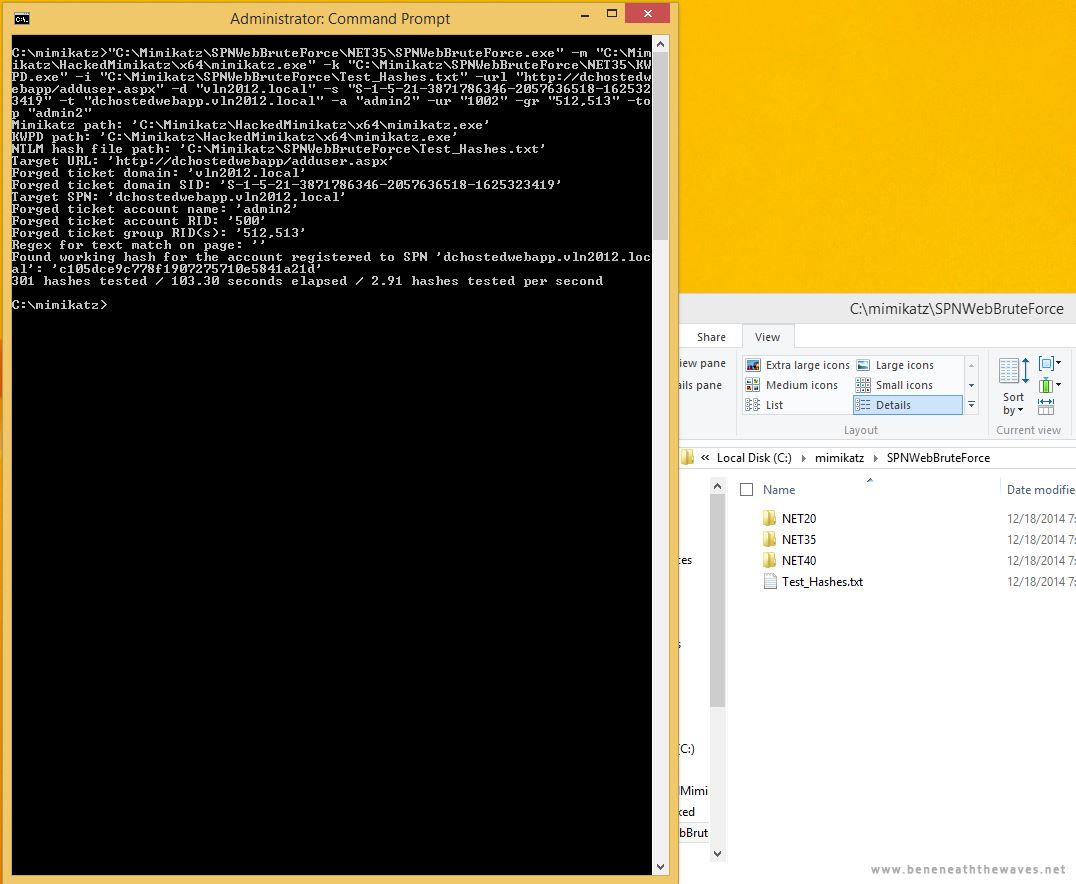
Task: Expand arrow after Local Disk (C:)
Action: tap(804, 458)
